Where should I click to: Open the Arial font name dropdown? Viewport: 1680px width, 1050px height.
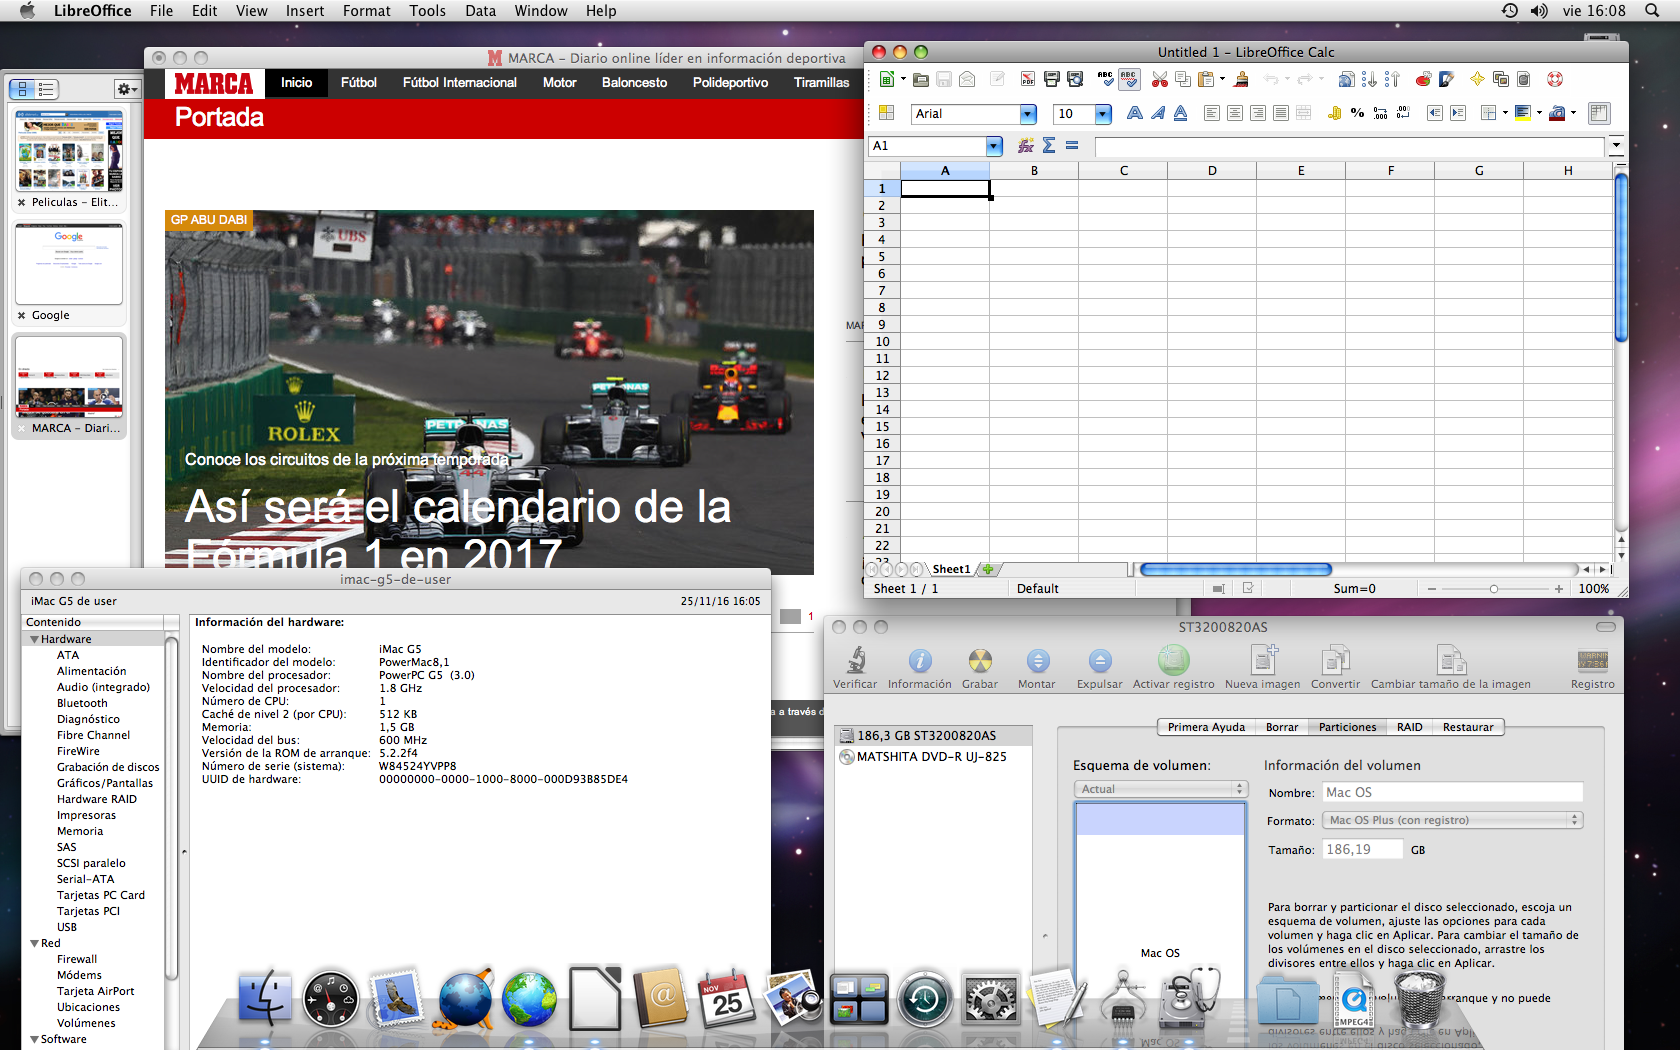click(1028, 114)
